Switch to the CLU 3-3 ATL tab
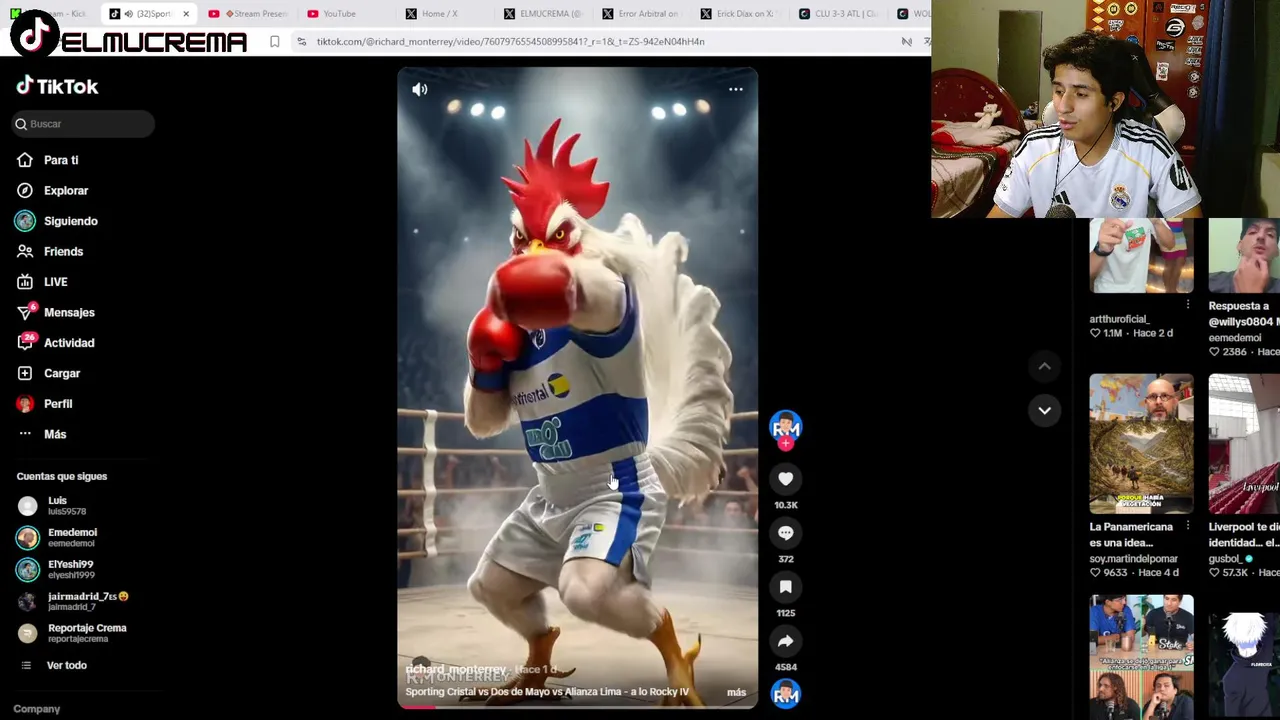The height and width of the screenshot is (720, 1280). click(838, 14)
